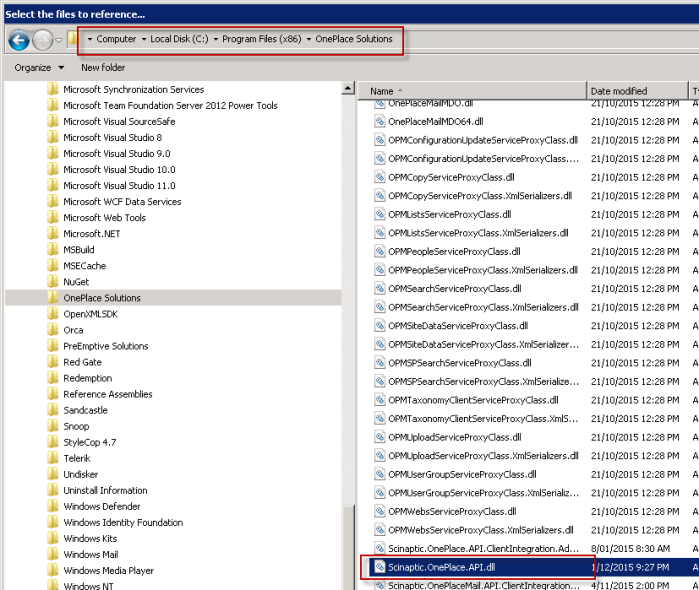Select the NuGet folder
This screenshot has width=699, height=590.
click(76, 282)
